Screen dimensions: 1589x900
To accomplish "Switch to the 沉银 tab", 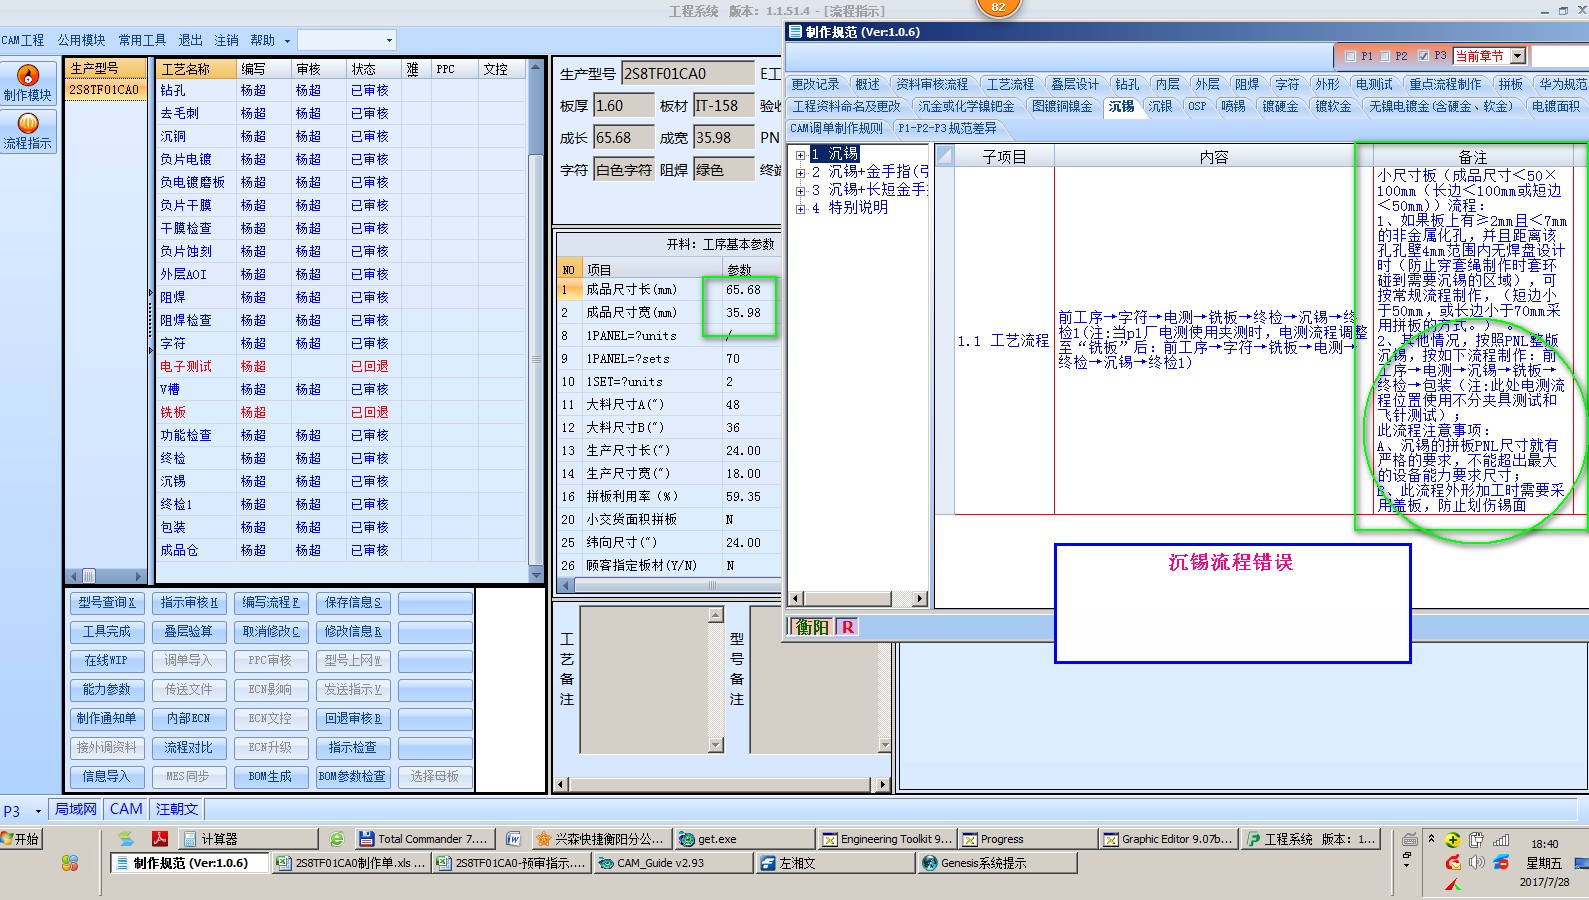I will coord(1160,106).
